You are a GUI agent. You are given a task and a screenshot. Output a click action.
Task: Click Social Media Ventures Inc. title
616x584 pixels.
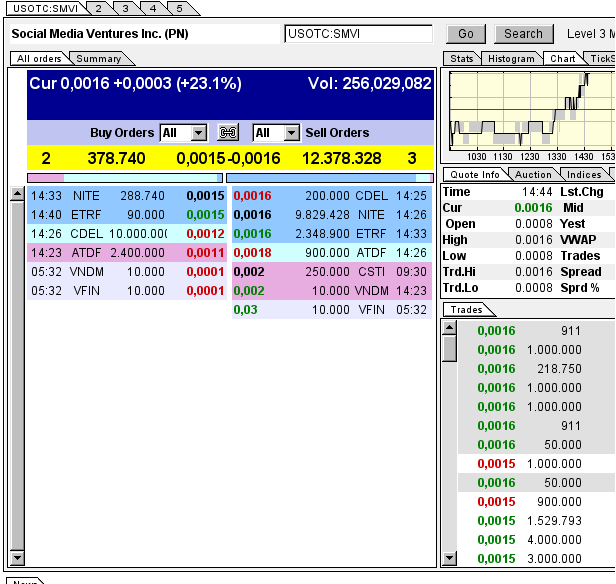click(x=100, y=34)
